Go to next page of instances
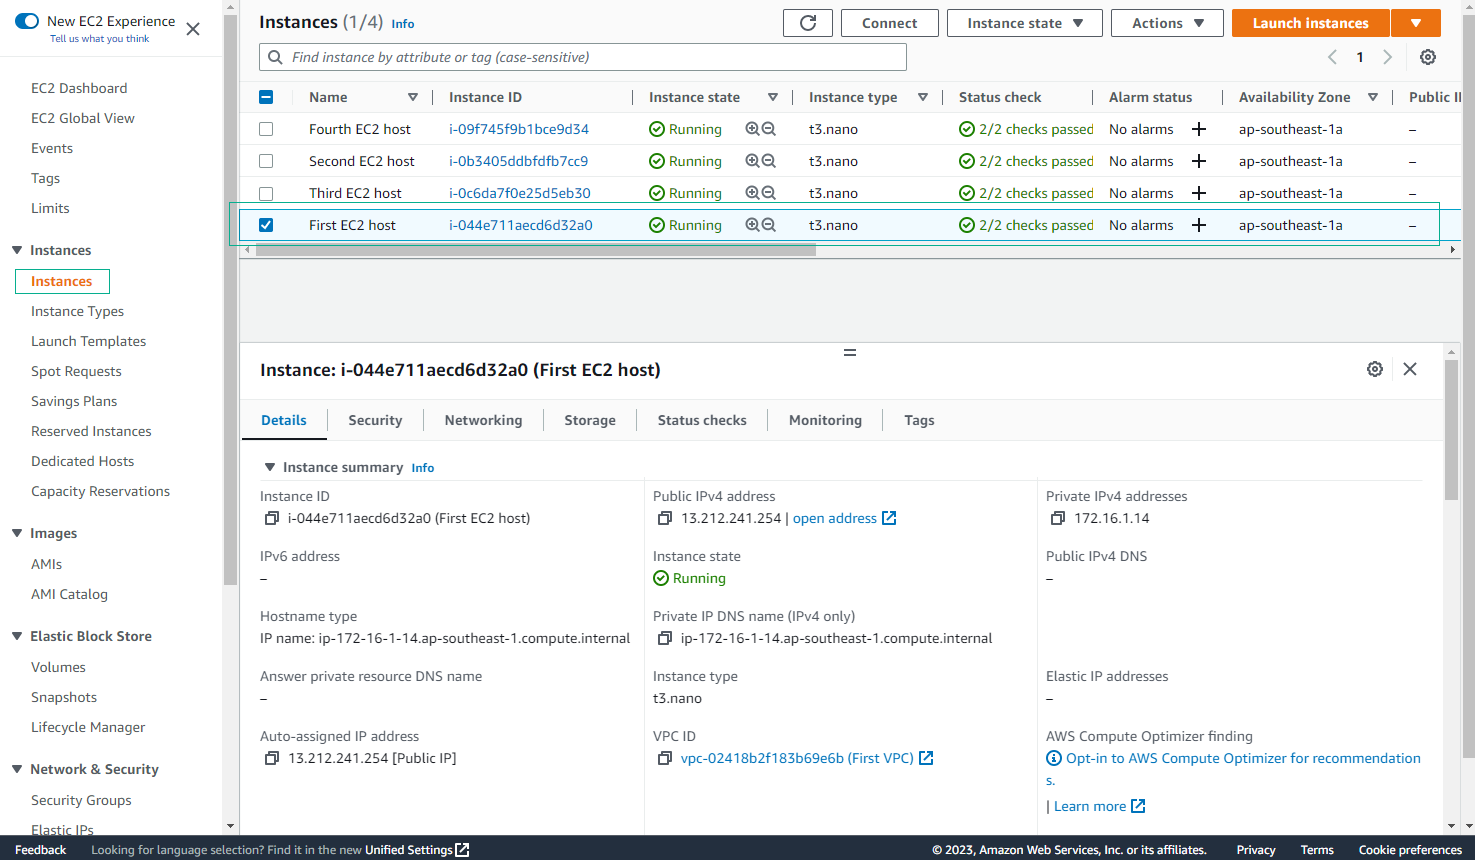 [1387, 57]
